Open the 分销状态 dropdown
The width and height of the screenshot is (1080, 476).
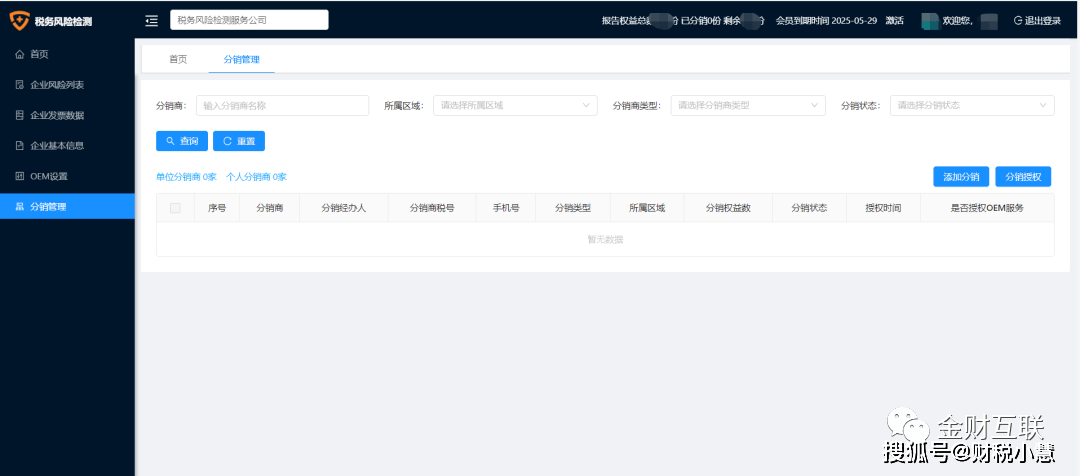click(971, 105)
